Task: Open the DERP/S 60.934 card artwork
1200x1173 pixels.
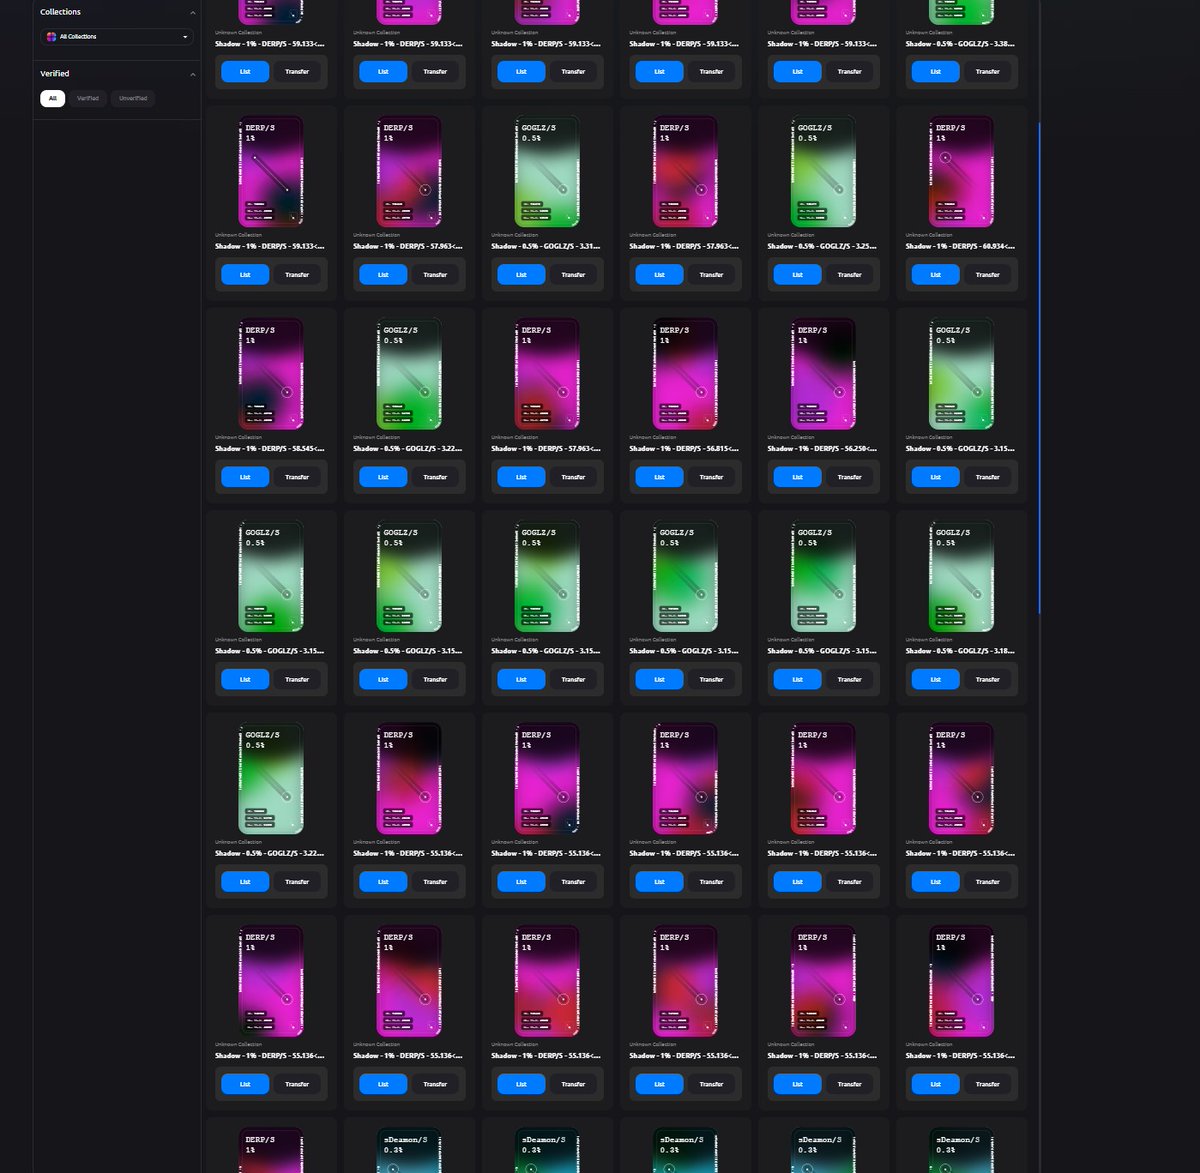Action: [x=961, y=172]
